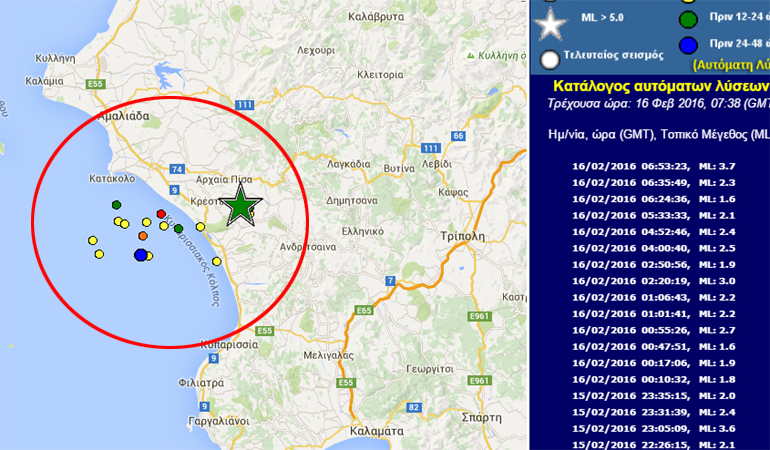Select the large blue earthquake dot

(141, 256)
